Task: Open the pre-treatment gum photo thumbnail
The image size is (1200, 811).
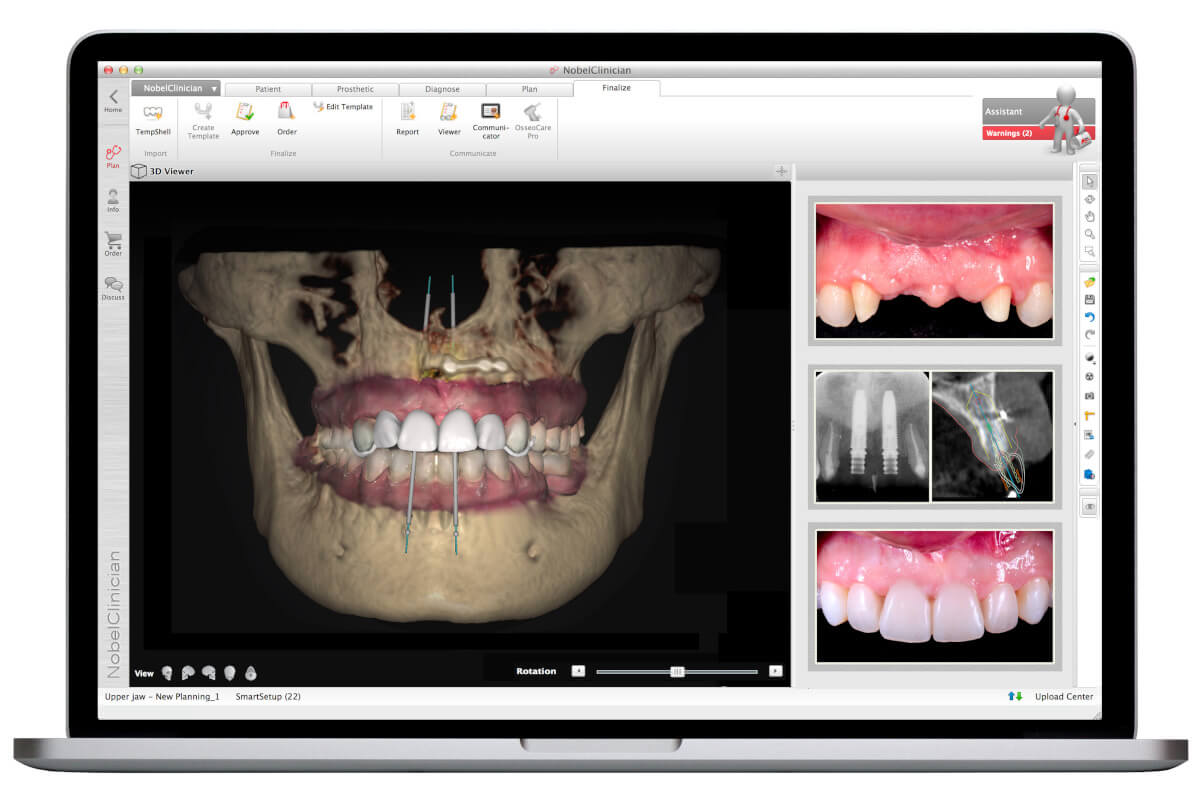Action: [934, 270]
